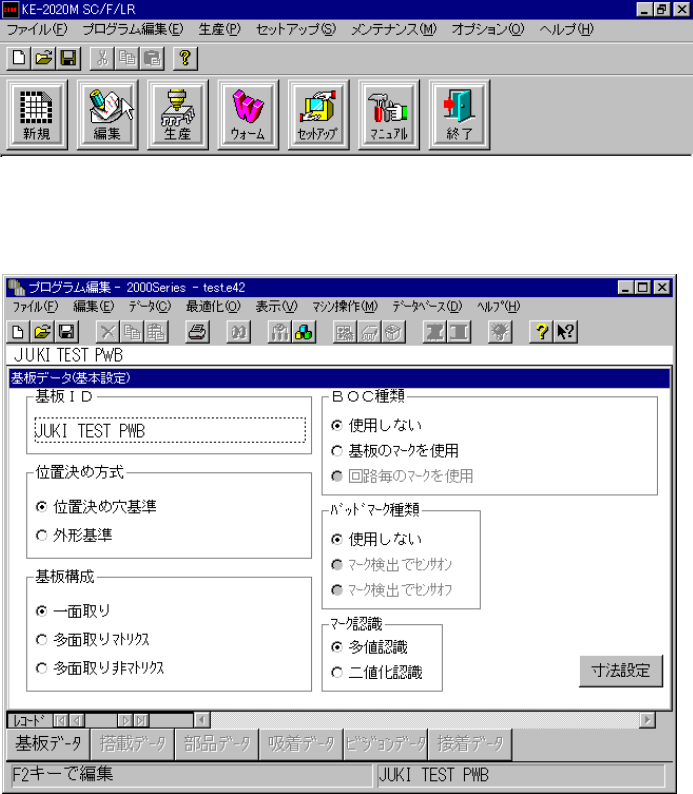The width and height of the screenshot is (693, 794).
Task: Click the 寸法設定 button
Action: (x=621, y=671)
